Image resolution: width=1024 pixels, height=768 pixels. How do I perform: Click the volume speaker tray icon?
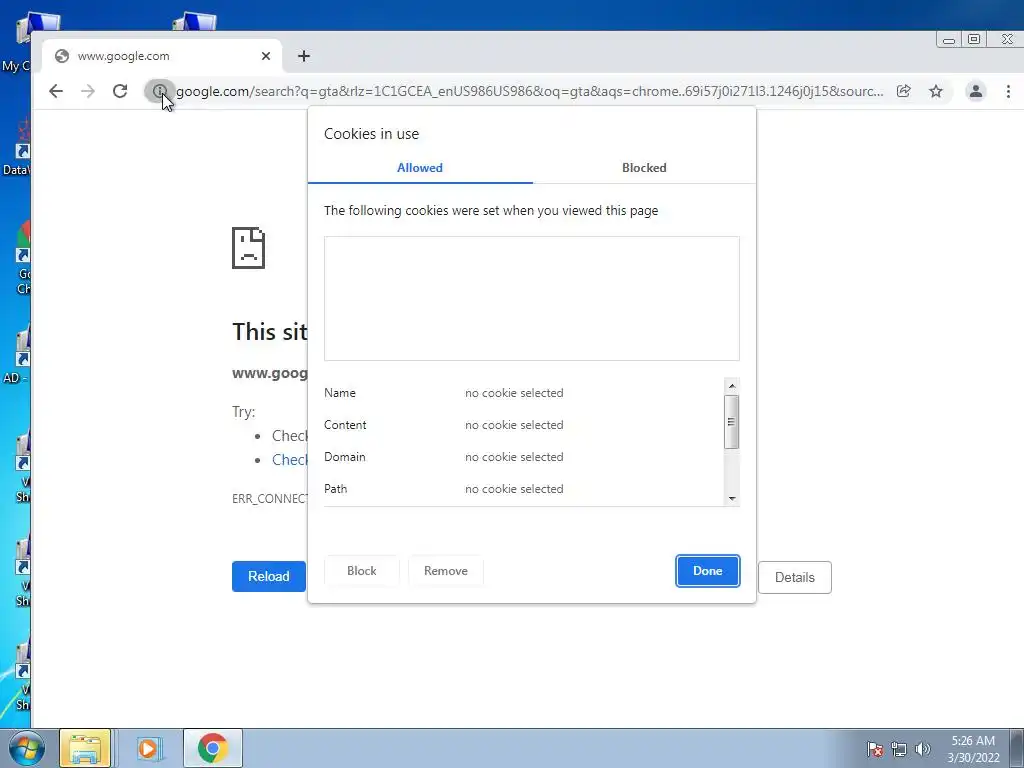[x=923, y=749]
